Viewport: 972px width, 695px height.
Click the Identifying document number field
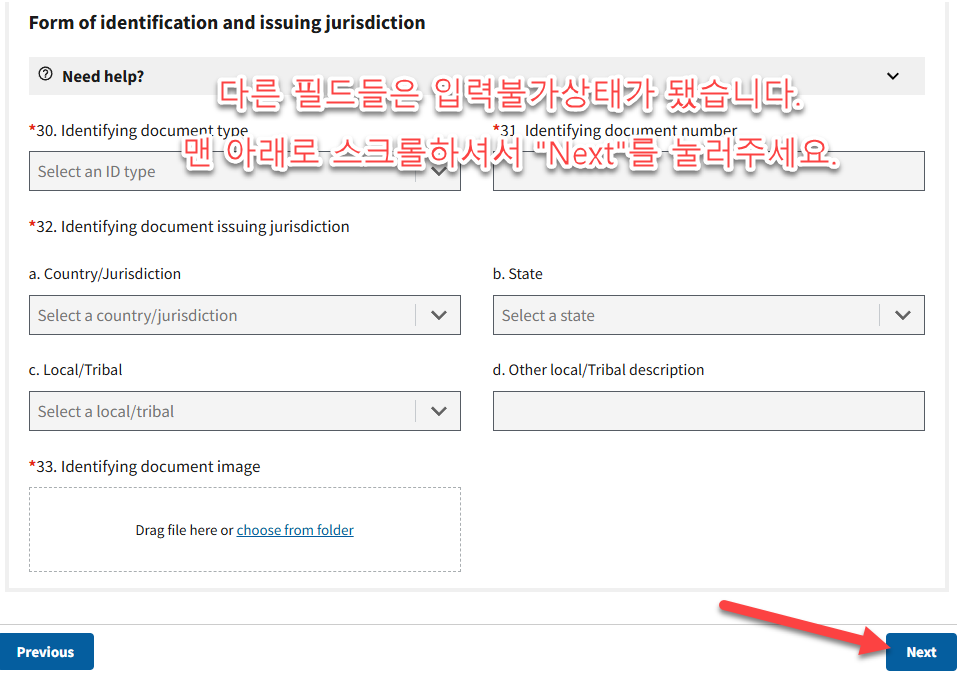click(709, 171)
